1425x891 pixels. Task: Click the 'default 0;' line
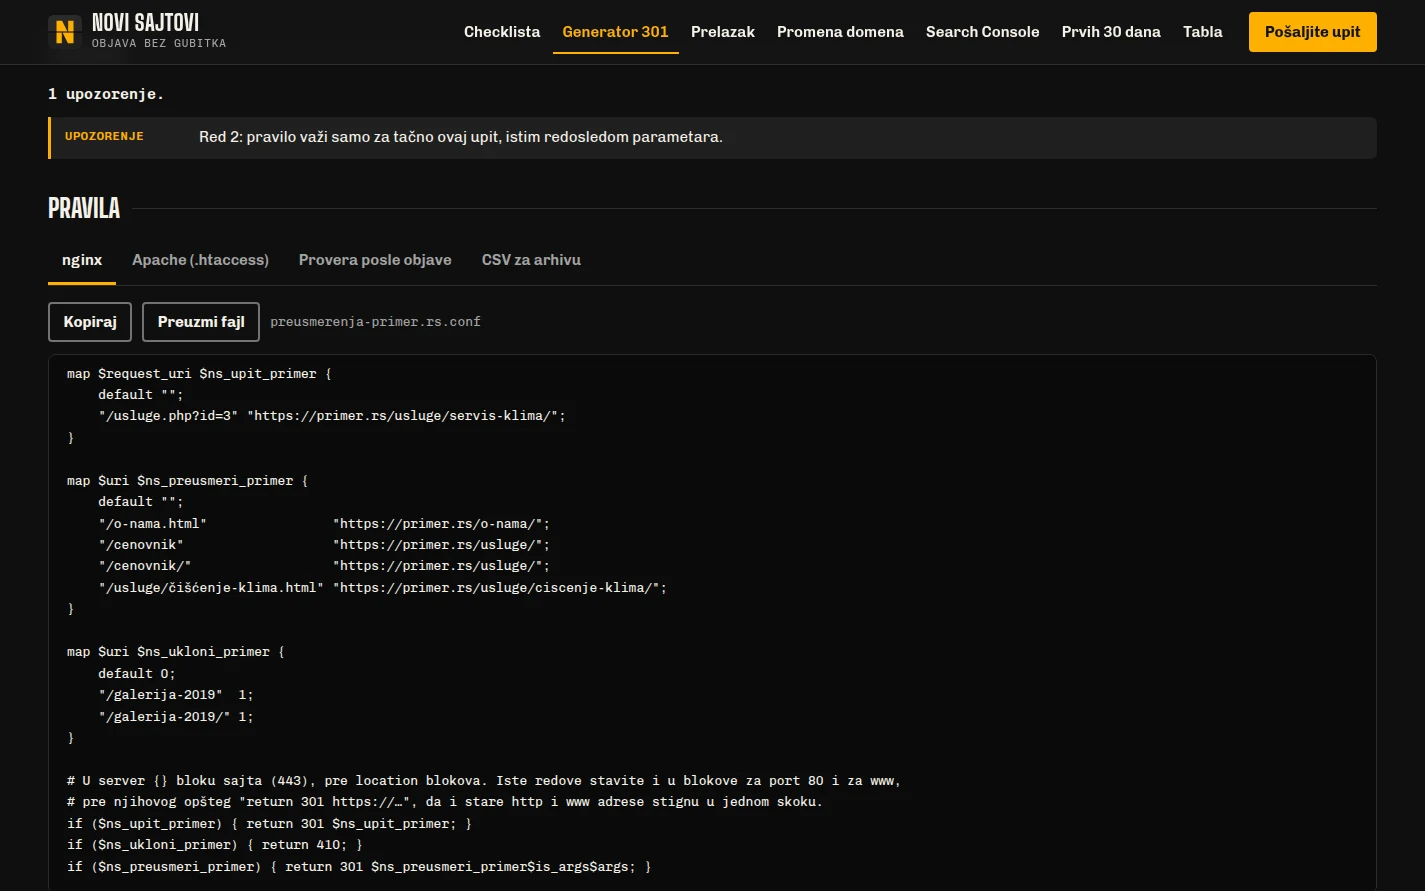click(x=137, y=674)
